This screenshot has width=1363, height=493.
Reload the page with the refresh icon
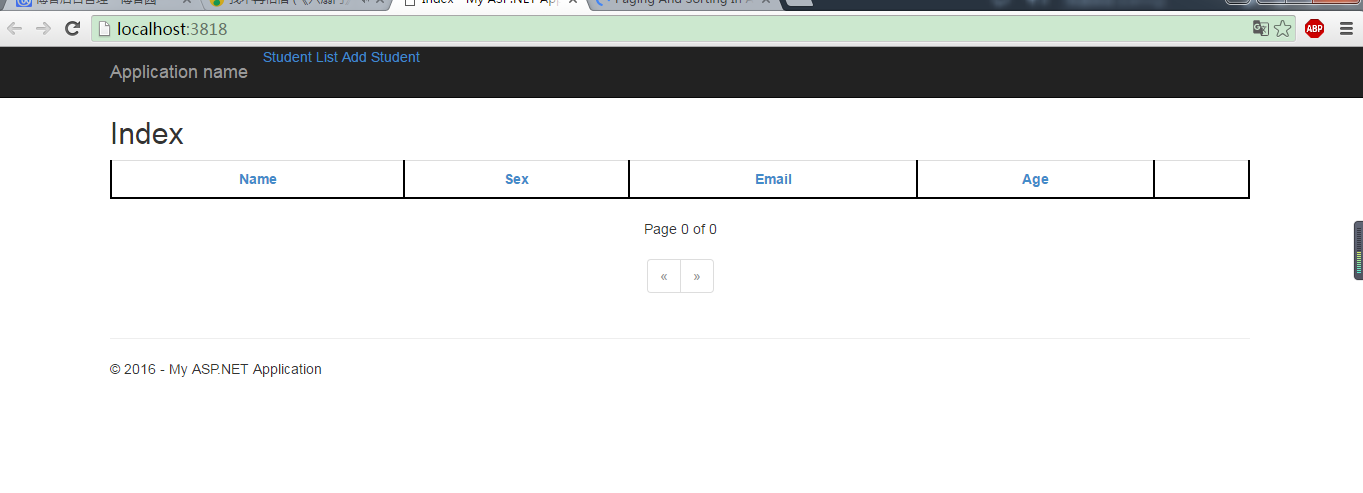tap(72, 29)
